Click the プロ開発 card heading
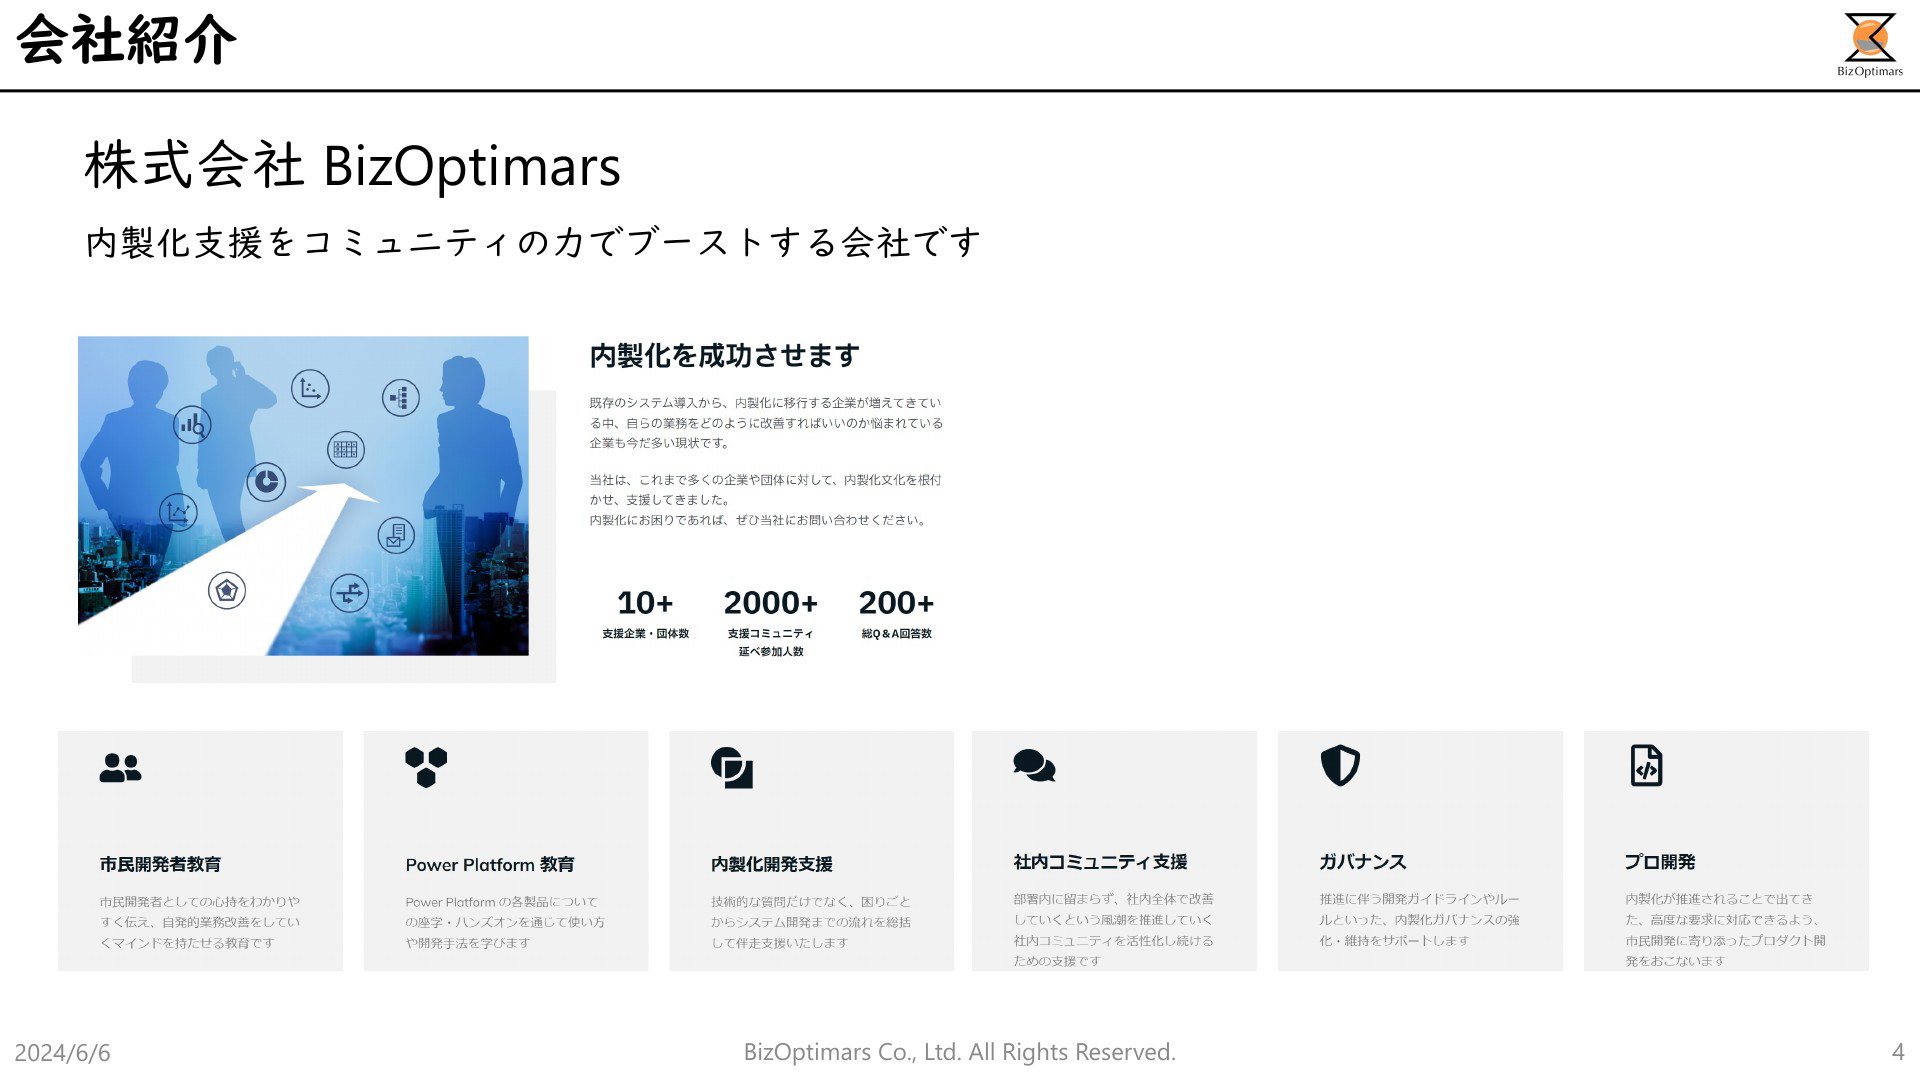 coord(1659,862)
